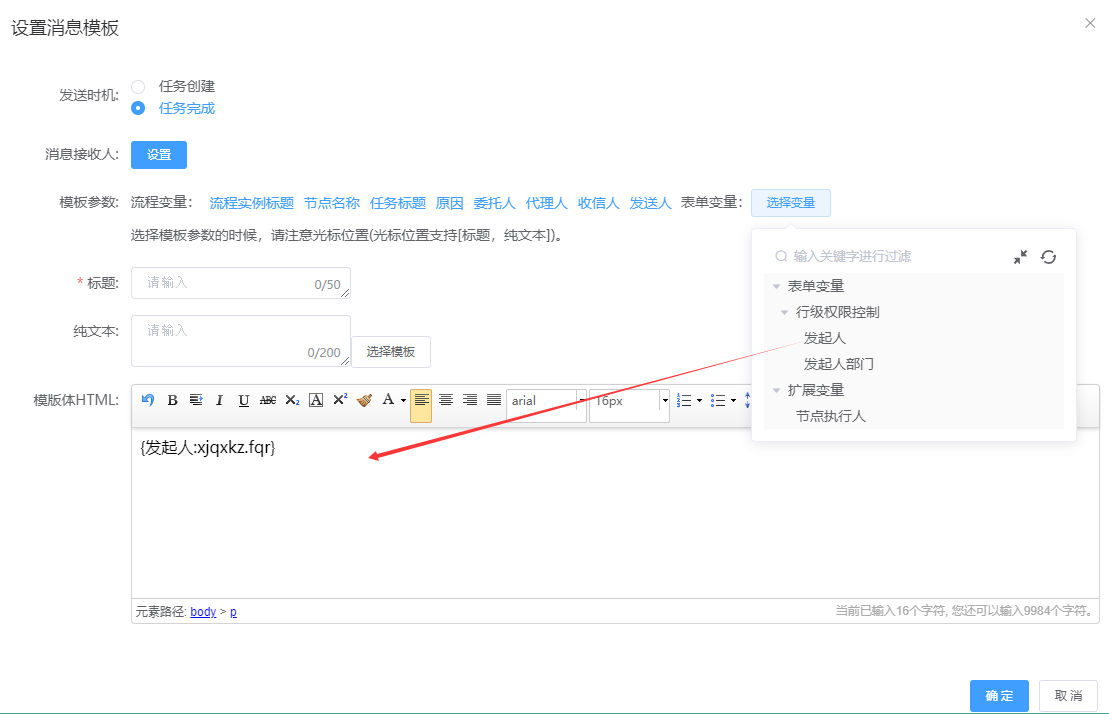Collapse 行级权限控制 tree node
Screen dimensions: 1109x714
784,312
